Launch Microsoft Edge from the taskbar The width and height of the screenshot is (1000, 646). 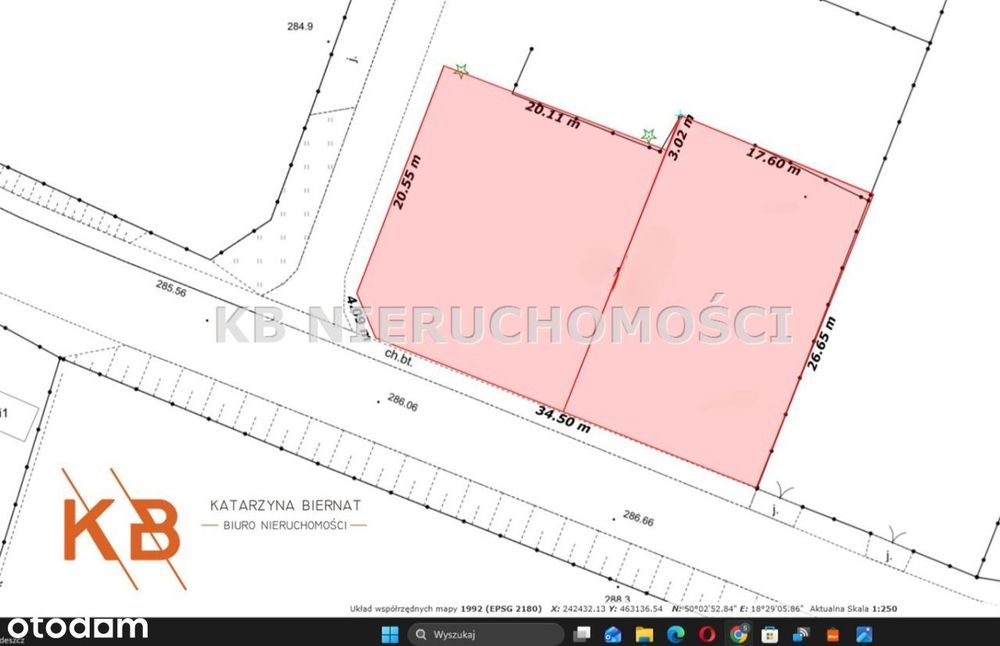pyautogui.click(x=675, y=634)
